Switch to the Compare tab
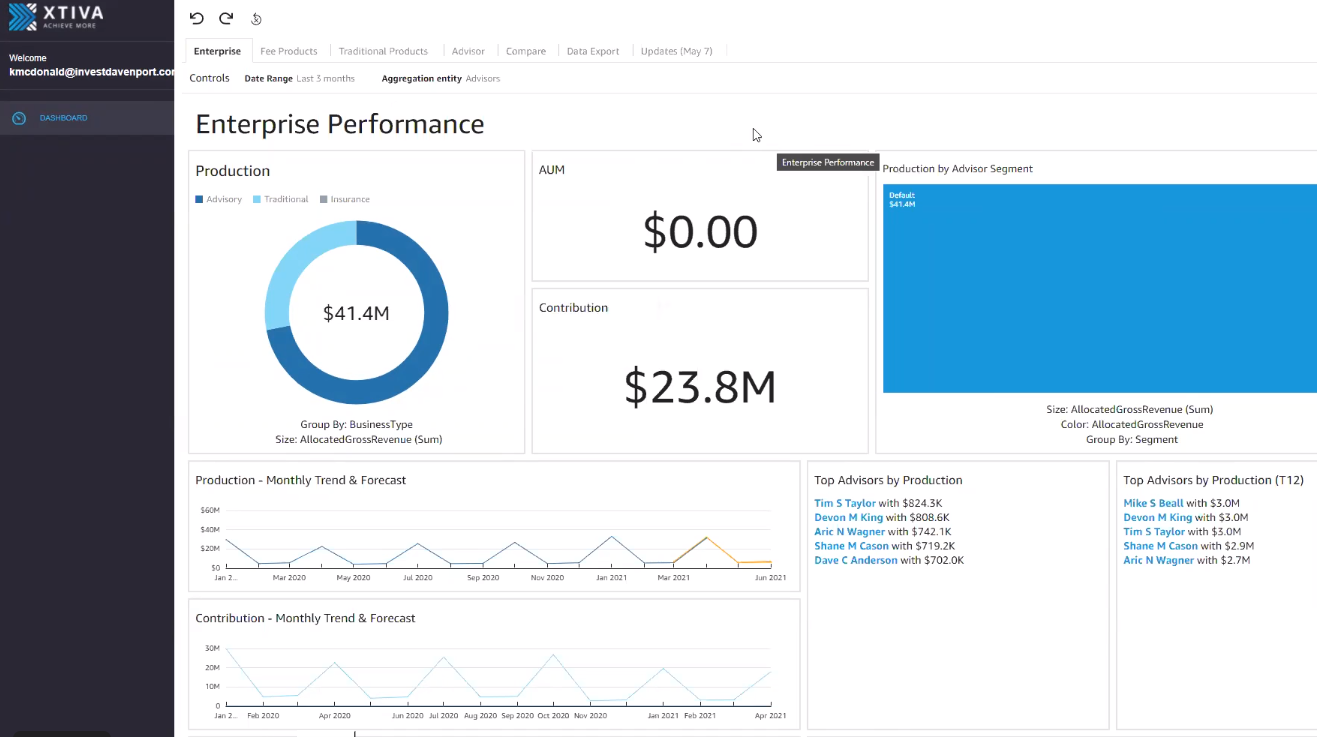Screen dimensions: 1317x737 pyautogui.click(x=526, y=51)
